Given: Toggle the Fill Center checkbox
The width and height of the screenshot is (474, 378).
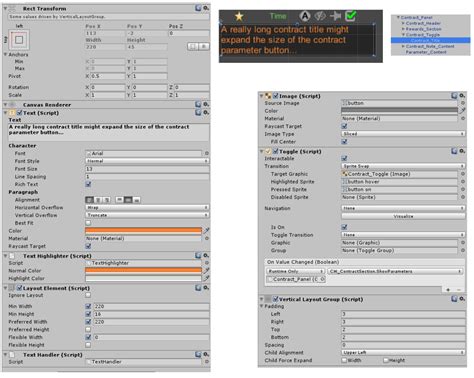Looking at the screenshot, I should pos(344,142).
